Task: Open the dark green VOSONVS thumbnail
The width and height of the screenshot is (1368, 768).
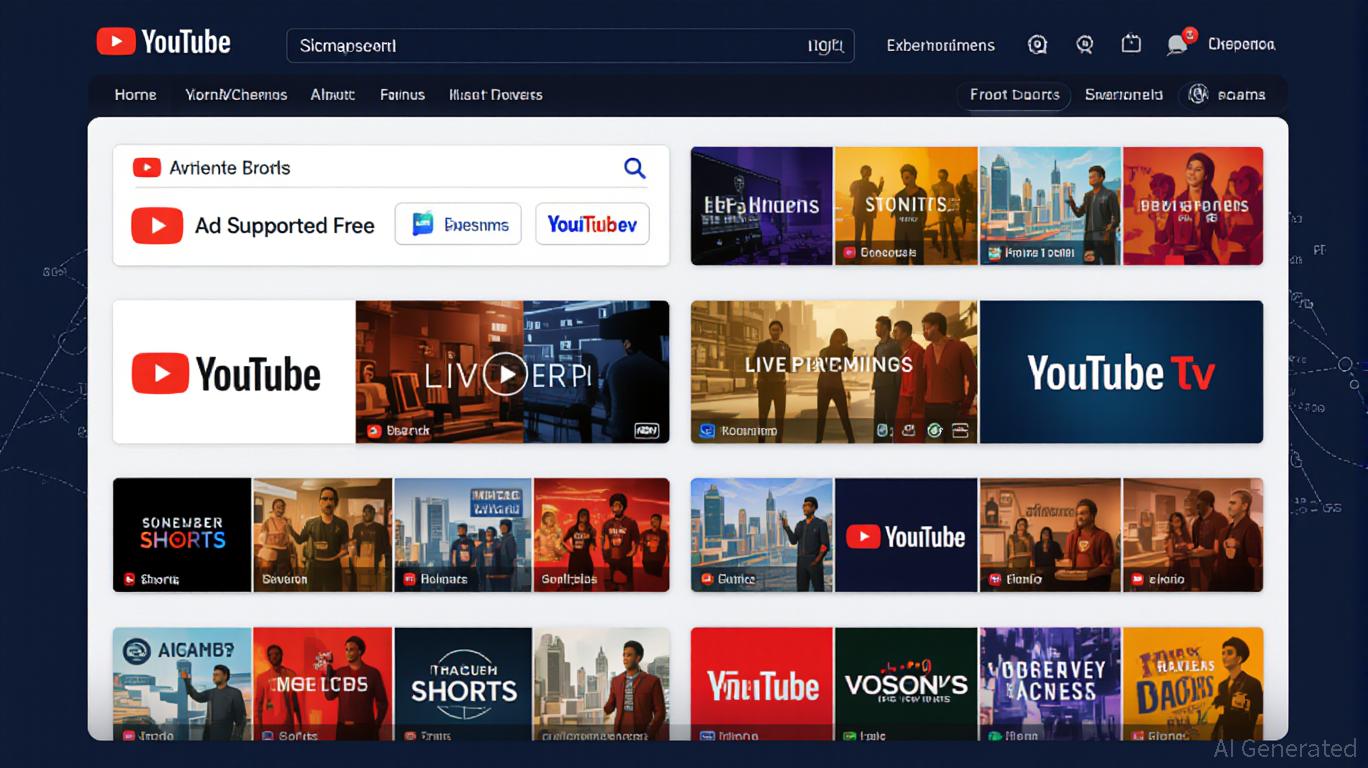Action: (907, 684)
